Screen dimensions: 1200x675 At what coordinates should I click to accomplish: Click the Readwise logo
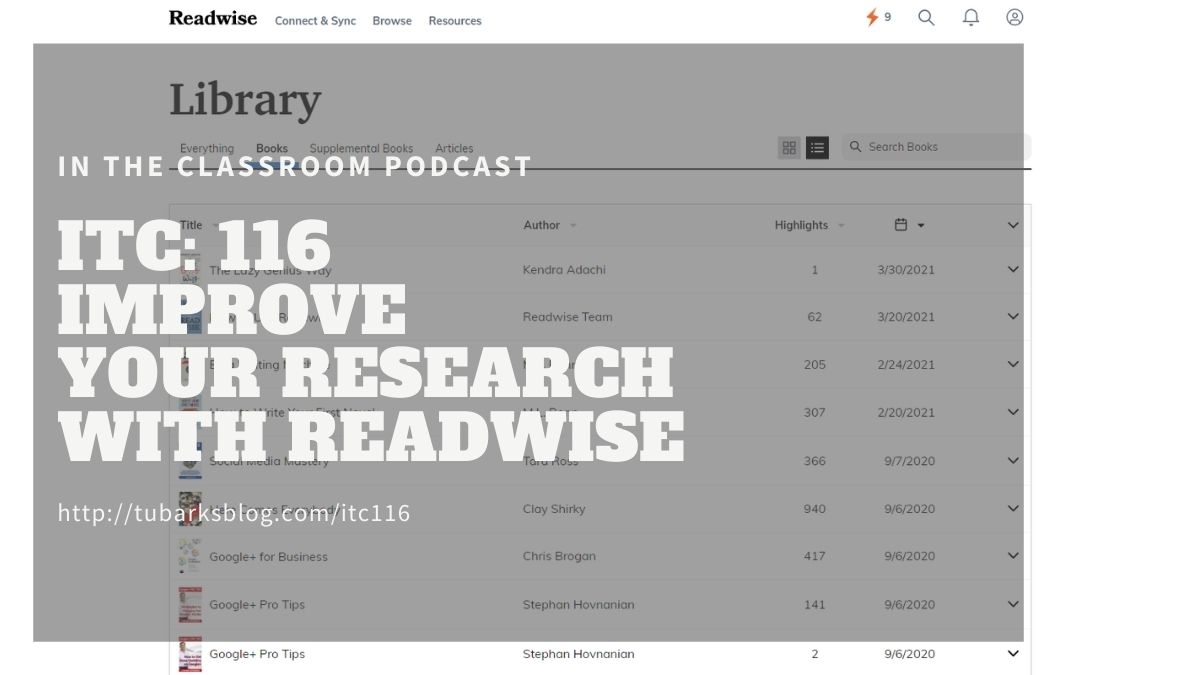point(212,18)
